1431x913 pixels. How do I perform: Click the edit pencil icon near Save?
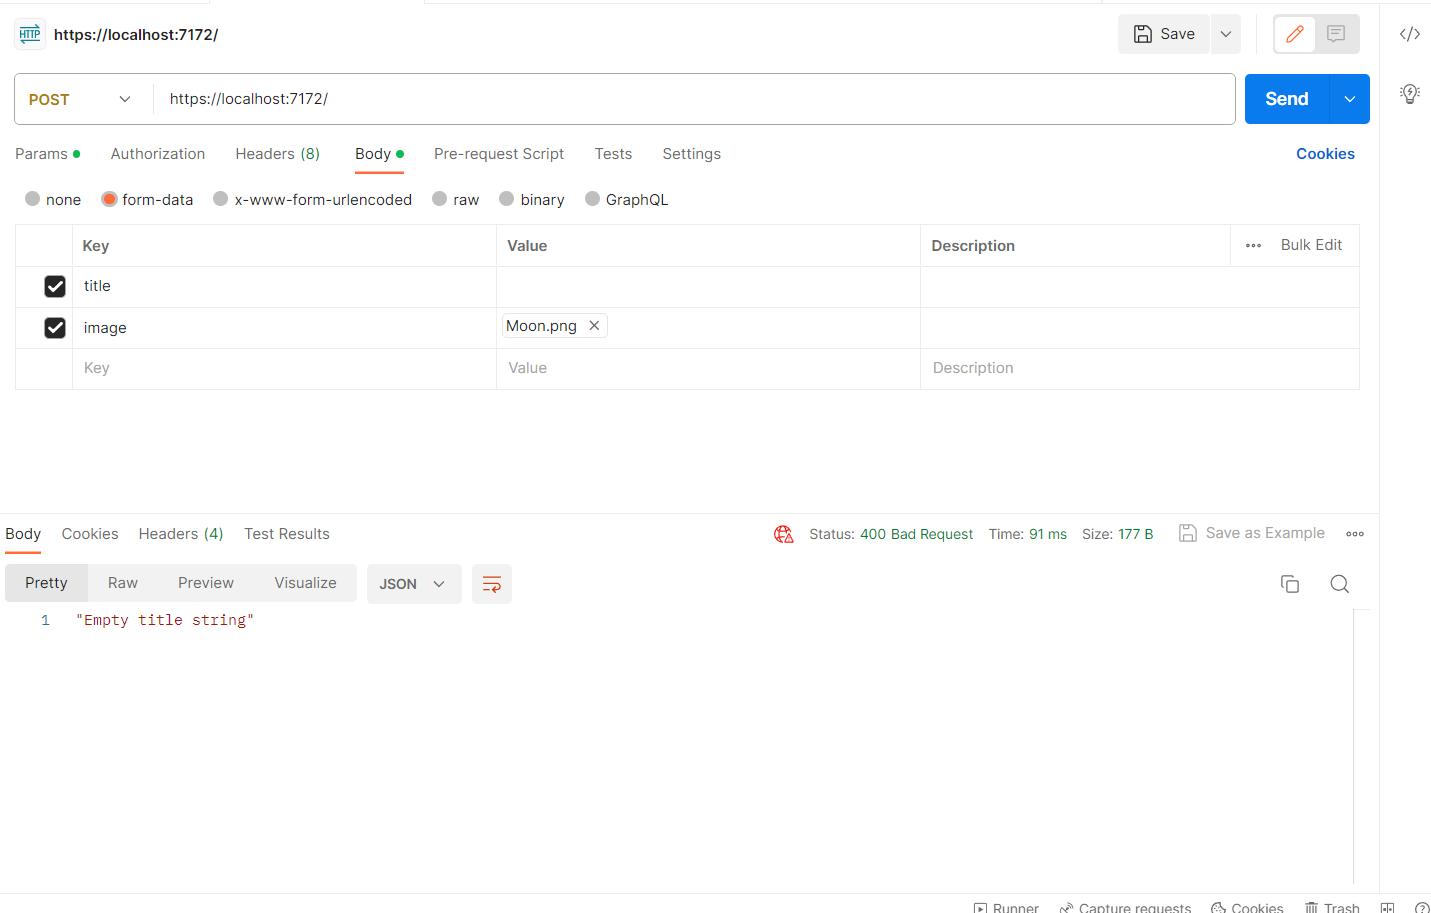[1294, 33]
